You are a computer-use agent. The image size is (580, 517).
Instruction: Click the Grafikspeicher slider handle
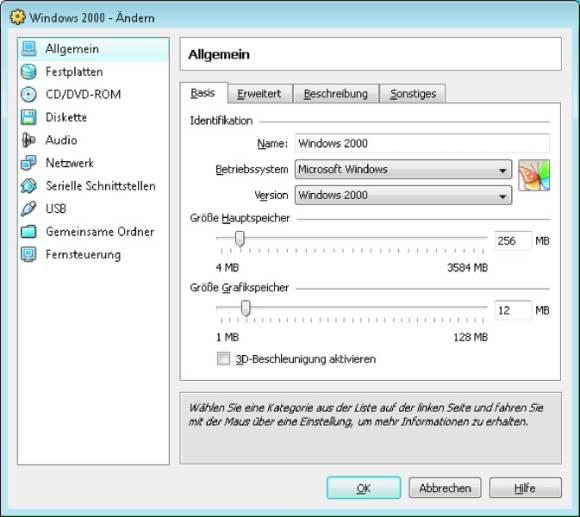(x=246, y=308)
